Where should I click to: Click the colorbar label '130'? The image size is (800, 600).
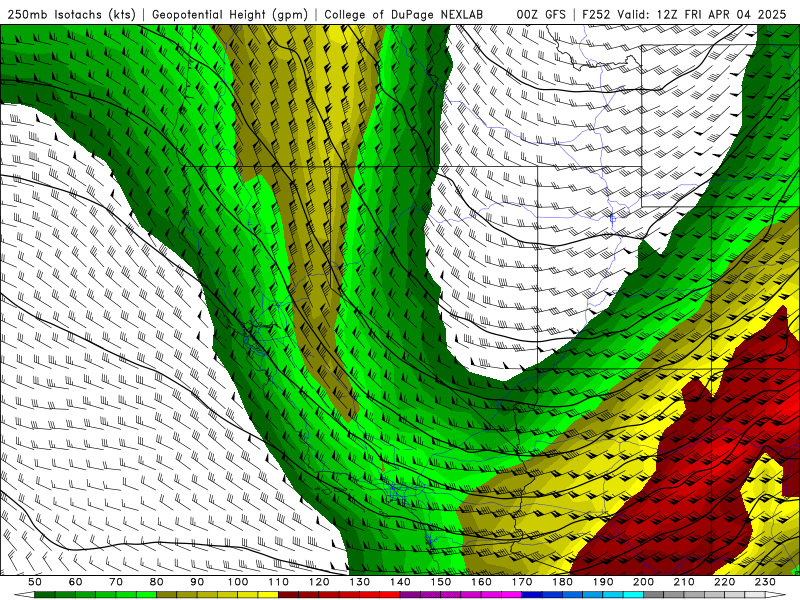coord(359,582)
